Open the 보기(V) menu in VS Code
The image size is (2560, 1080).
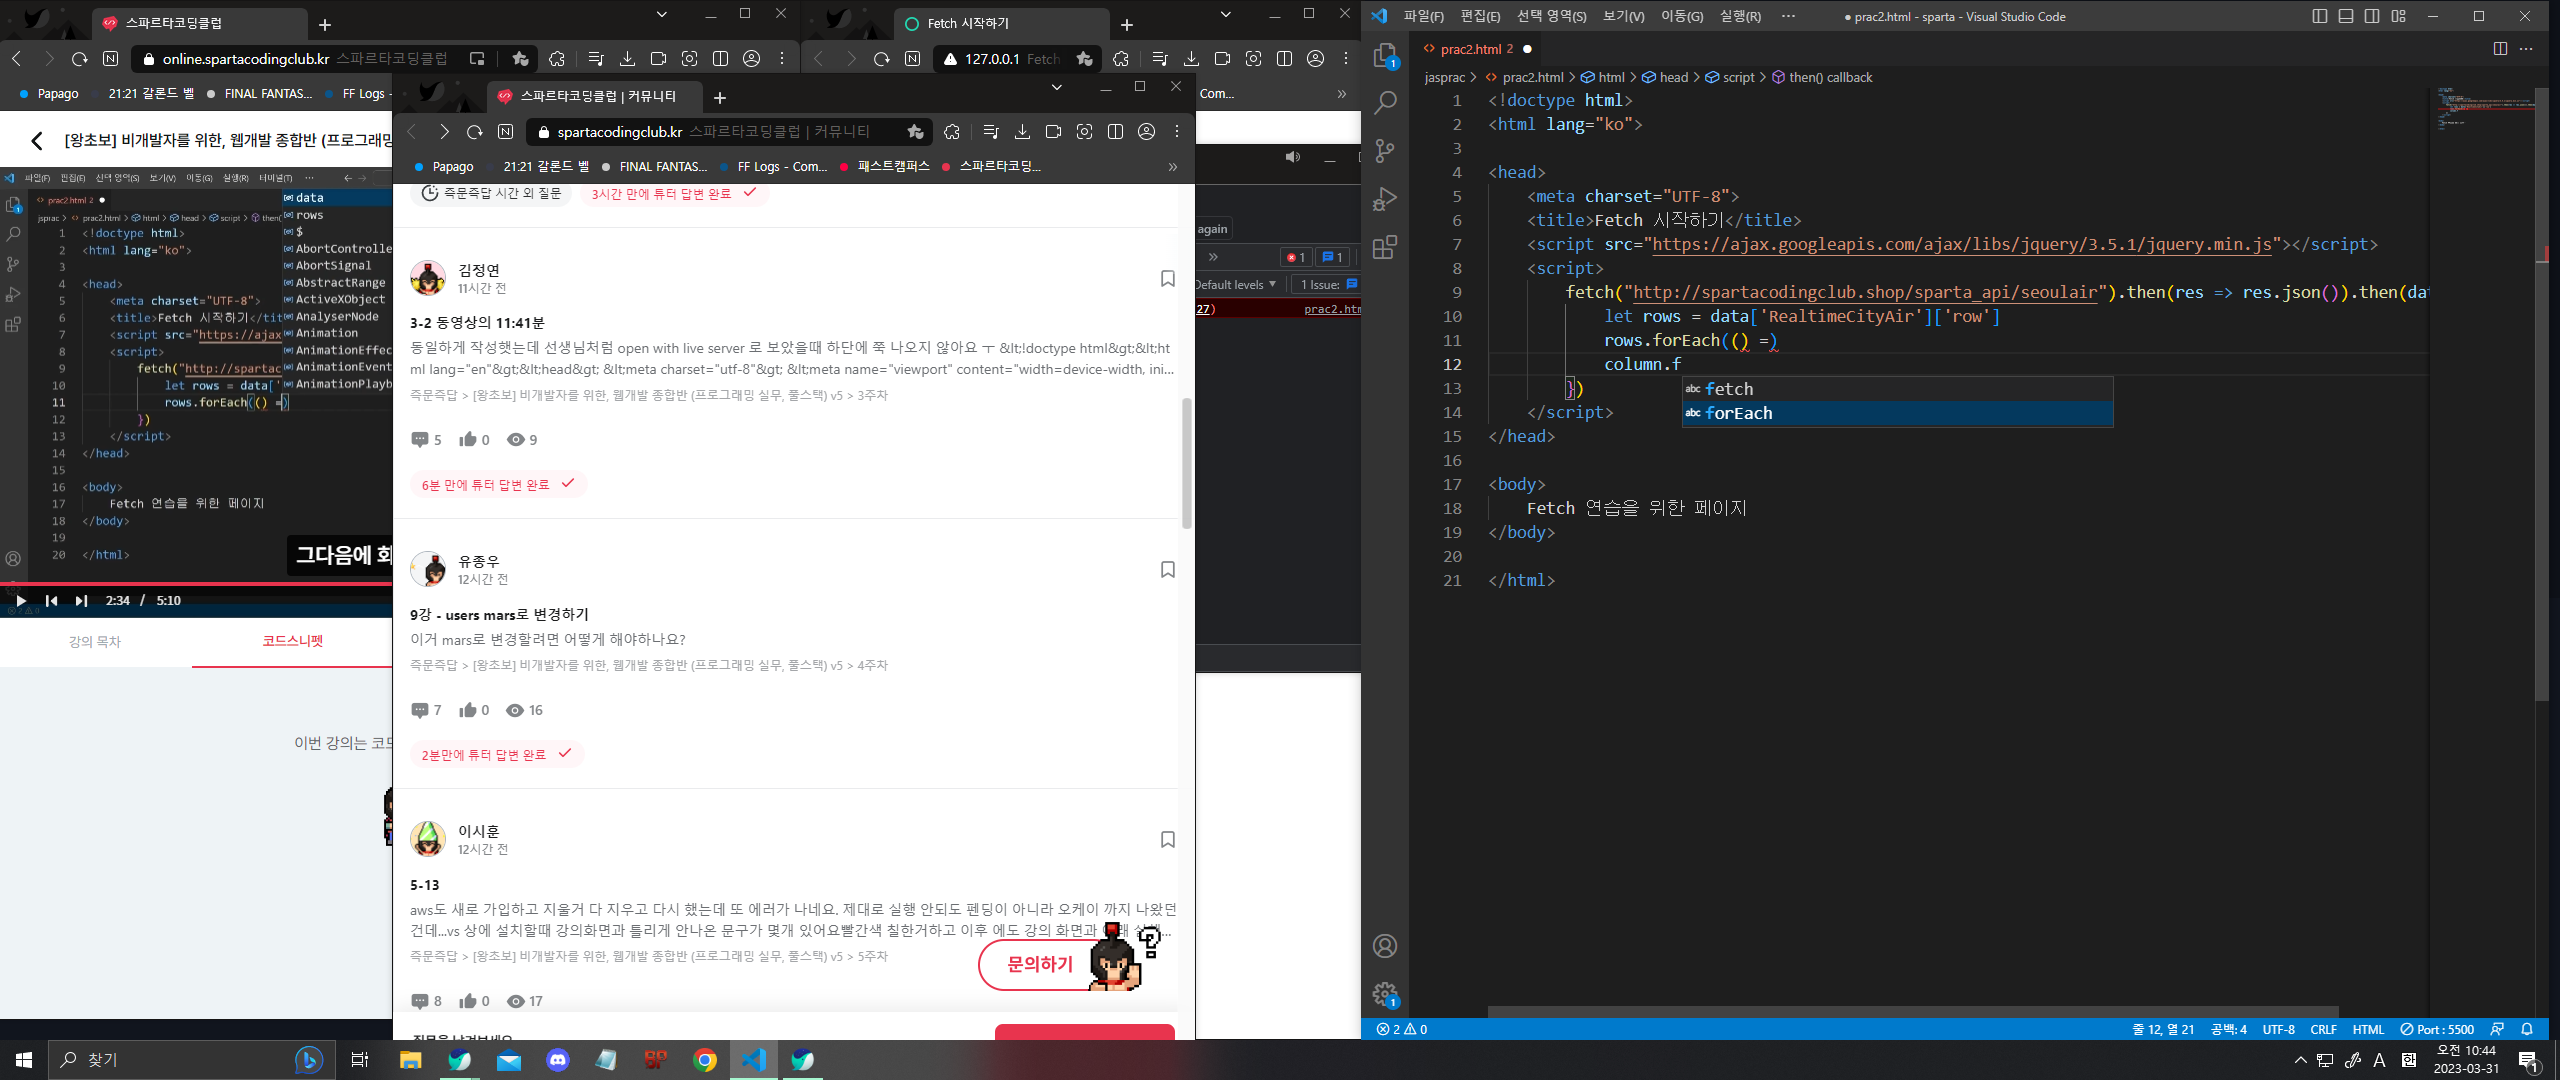point(1623,16)
